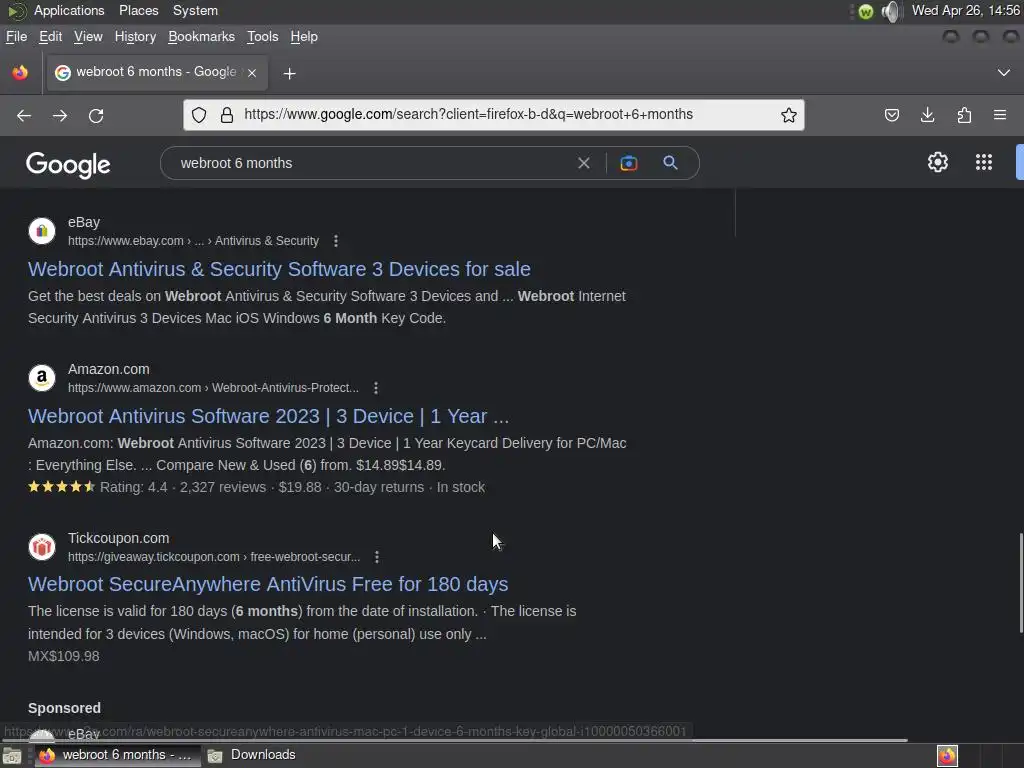Image resolution: width=1024 pixels, height=768 pixels.
Task: Open the Tools menu
Action: click(263, 37)
